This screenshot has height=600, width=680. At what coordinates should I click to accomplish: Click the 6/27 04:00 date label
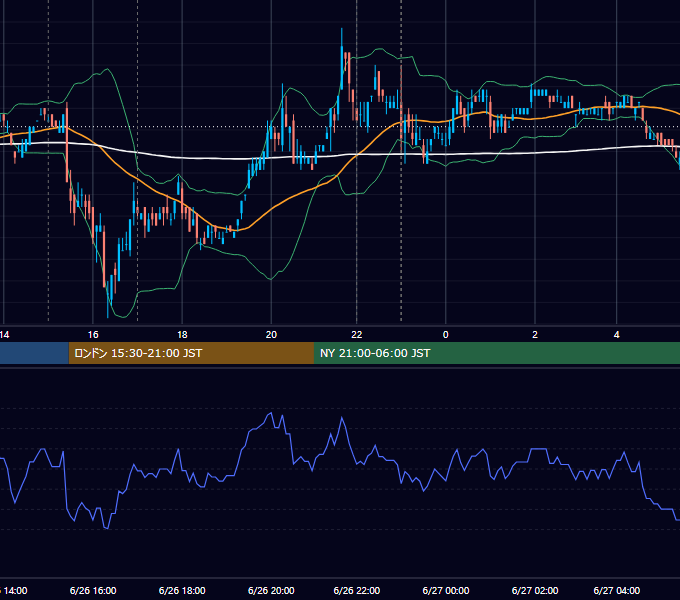click(x=617, y=590)
